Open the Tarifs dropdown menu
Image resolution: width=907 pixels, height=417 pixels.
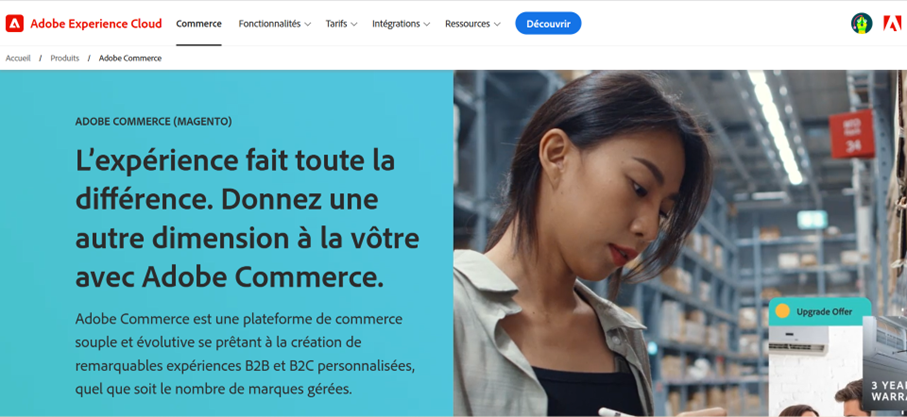coord(341,24)
